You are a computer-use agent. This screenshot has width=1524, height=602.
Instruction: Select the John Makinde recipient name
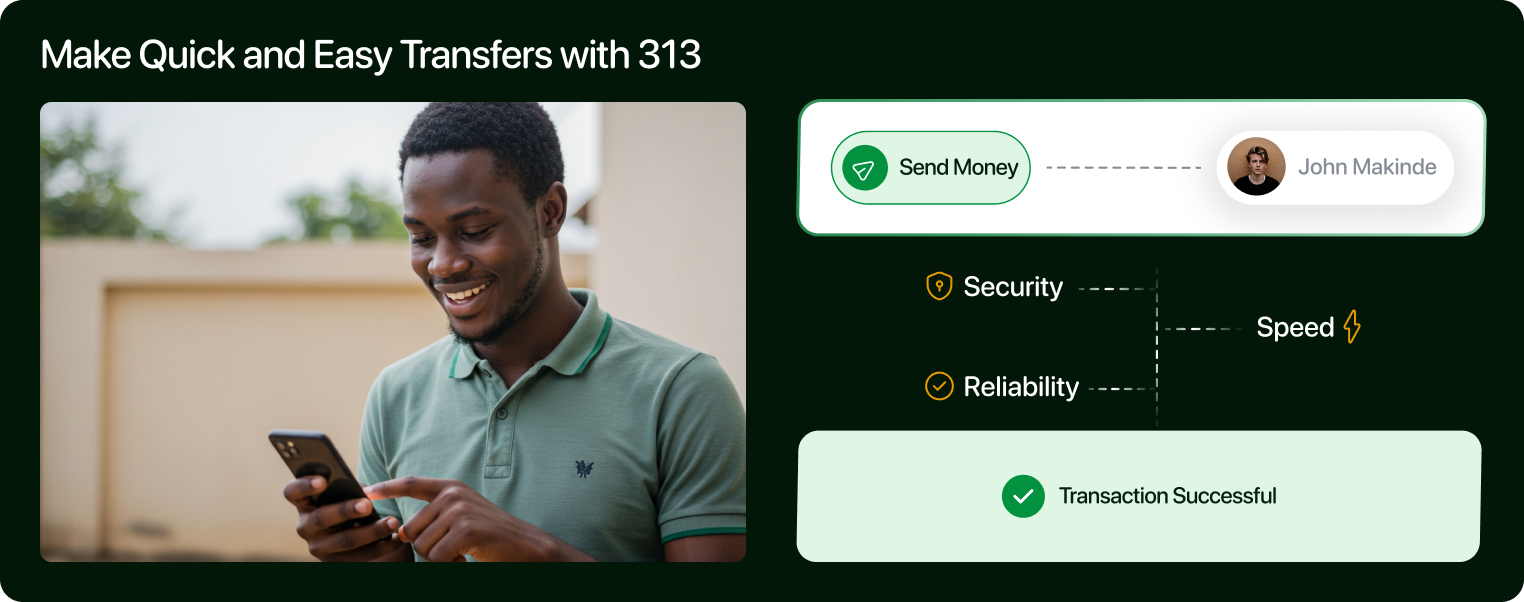(x=1367, y=167)
